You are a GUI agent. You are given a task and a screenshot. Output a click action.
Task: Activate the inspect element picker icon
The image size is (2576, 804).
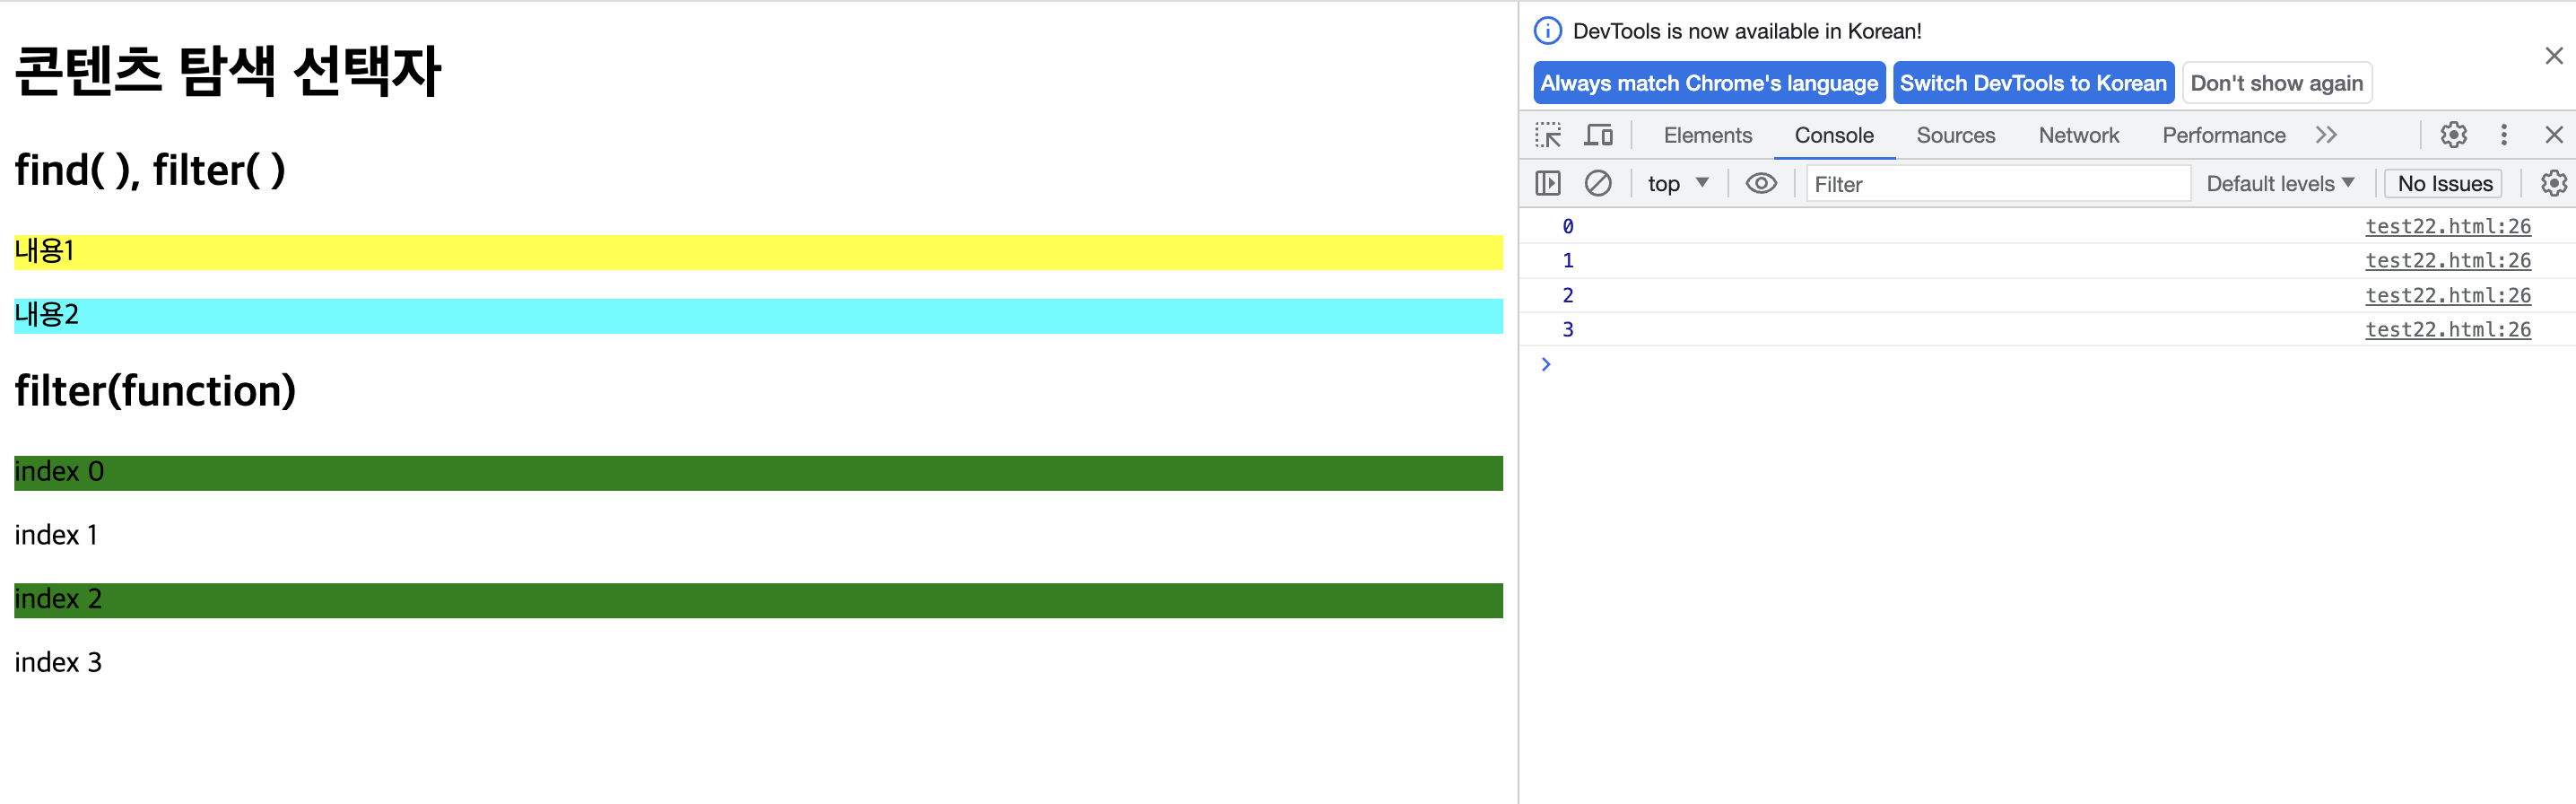[x=1548, y=135]
